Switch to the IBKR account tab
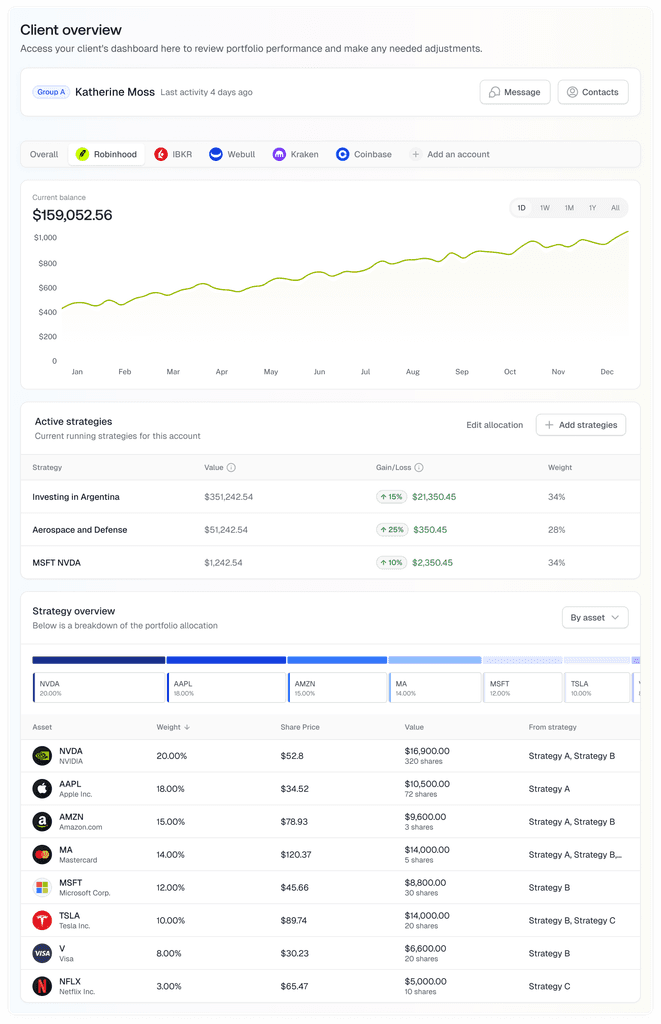 [173, 154]
